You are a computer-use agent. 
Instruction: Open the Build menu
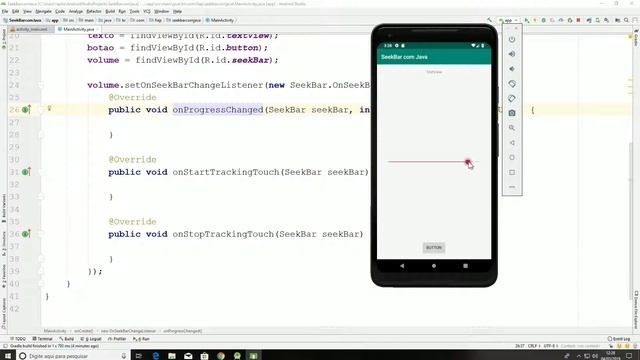(x=110, y=11)
